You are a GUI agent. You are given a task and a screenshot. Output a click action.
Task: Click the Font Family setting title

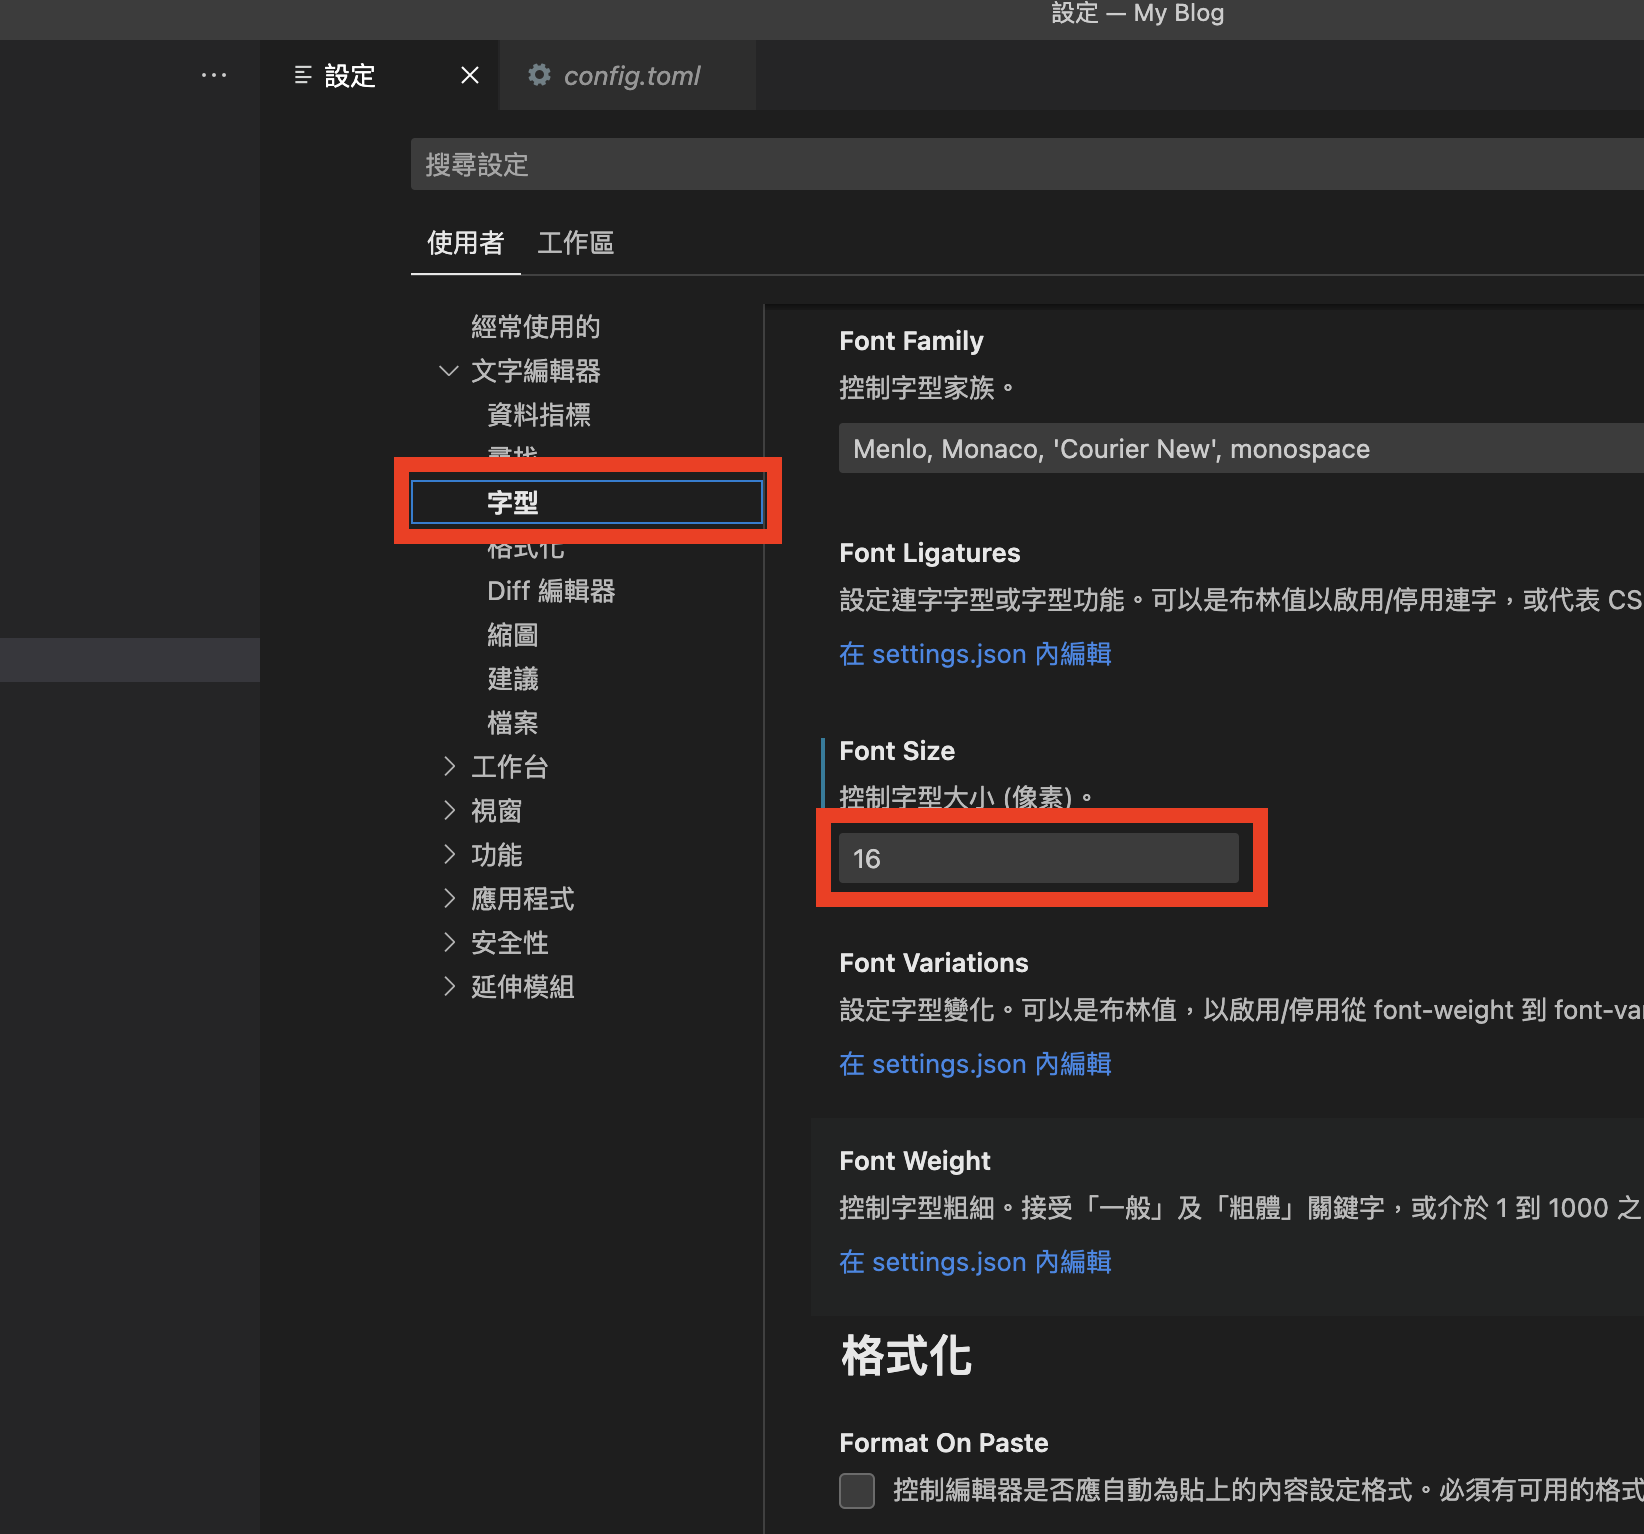[x=911, y=341]
